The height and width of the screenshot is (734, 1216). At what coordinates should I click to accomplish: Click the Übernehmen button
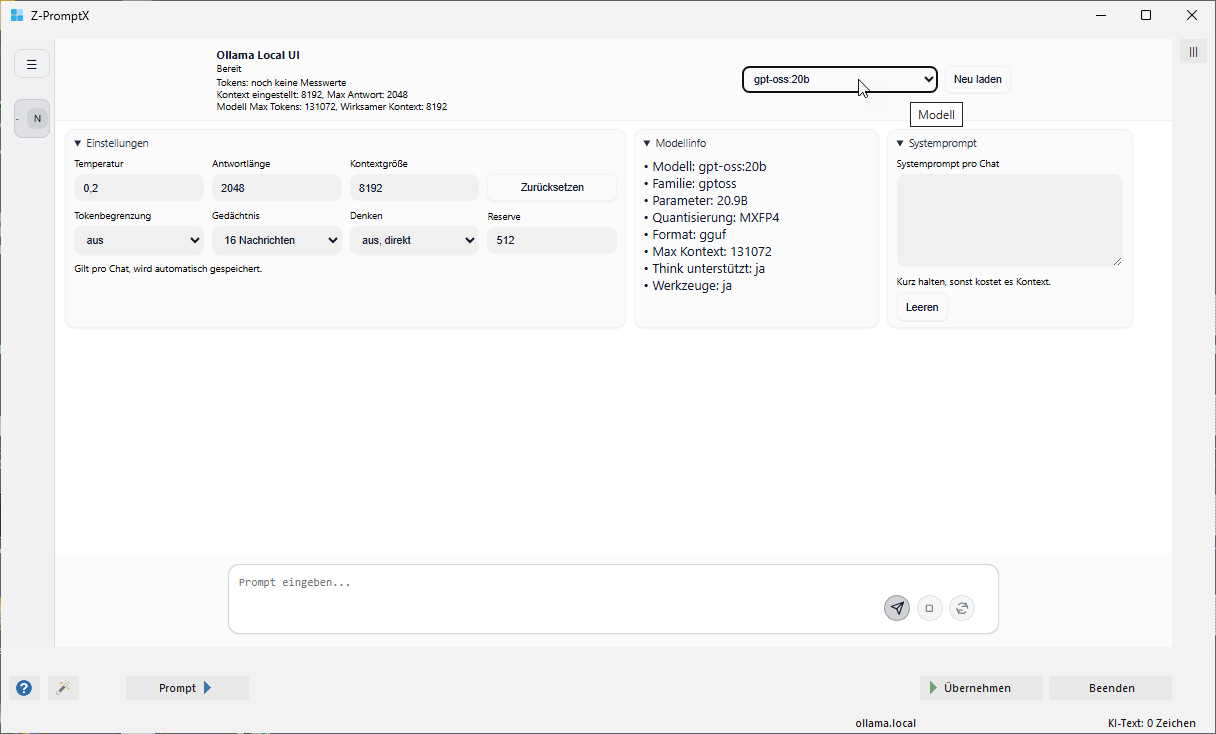pyautogui.click(x=980, y=688)
